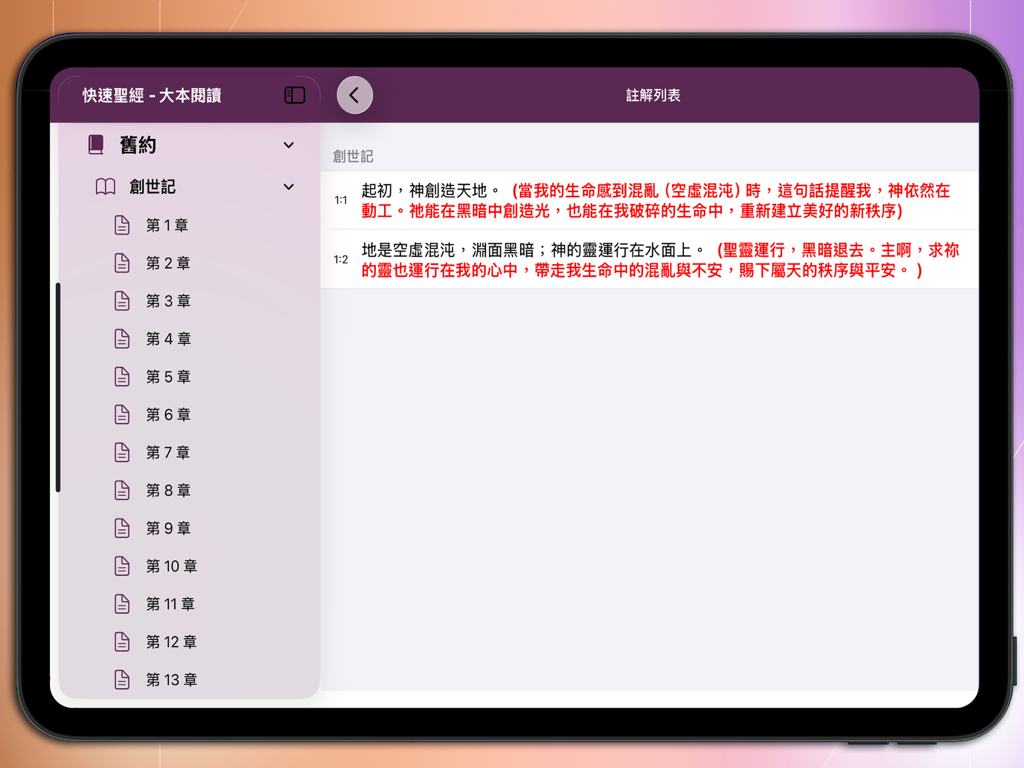
Task: Tap the back arrow in the header
Action: coord(354,93)
